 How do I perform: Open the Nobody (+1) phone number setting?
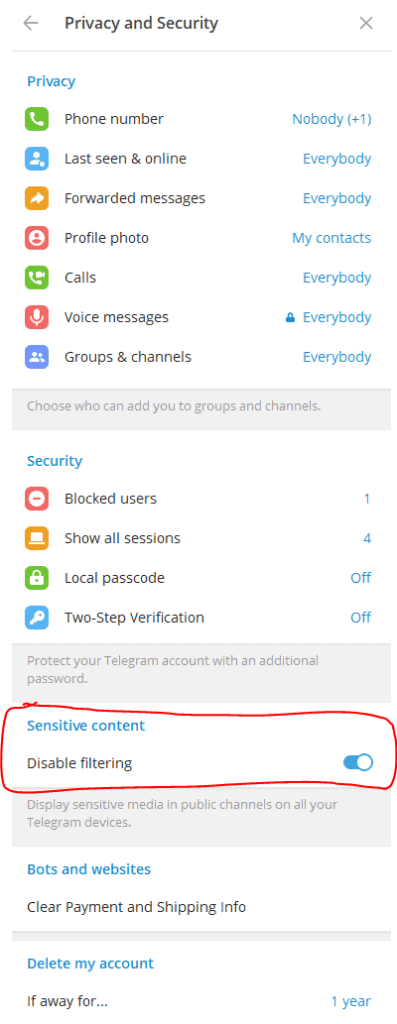[x=332, y=119]
